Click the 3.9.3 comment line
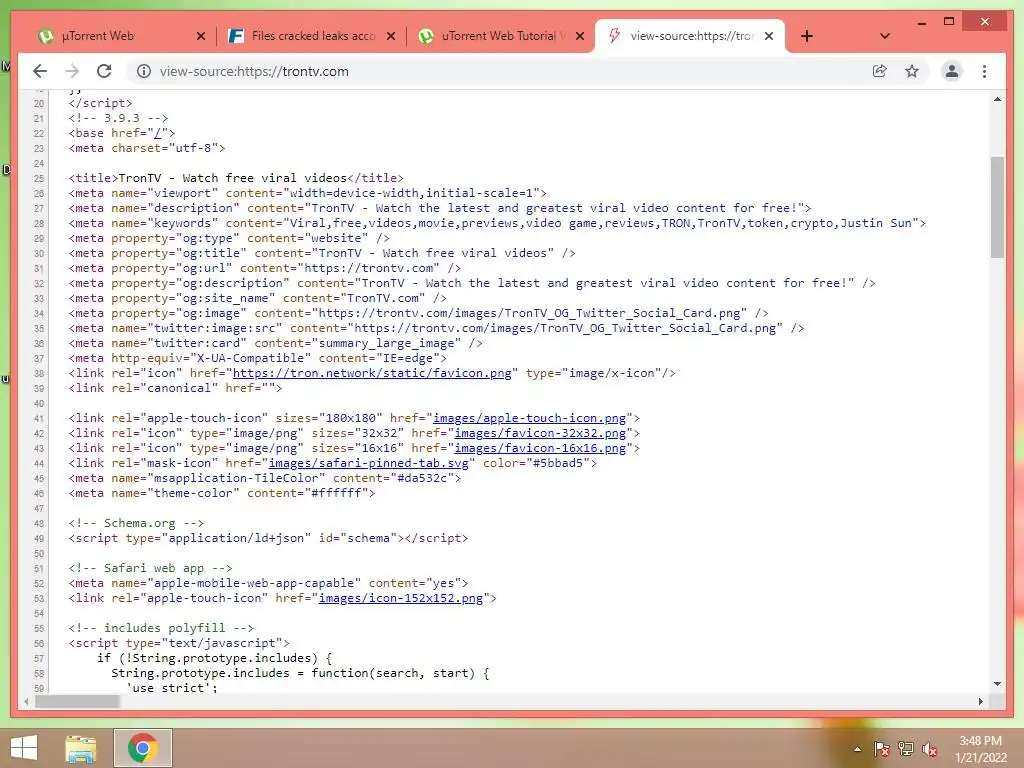Image resolution: width=1024 pixels, height=768 pixels. click(x=118, y=118)
